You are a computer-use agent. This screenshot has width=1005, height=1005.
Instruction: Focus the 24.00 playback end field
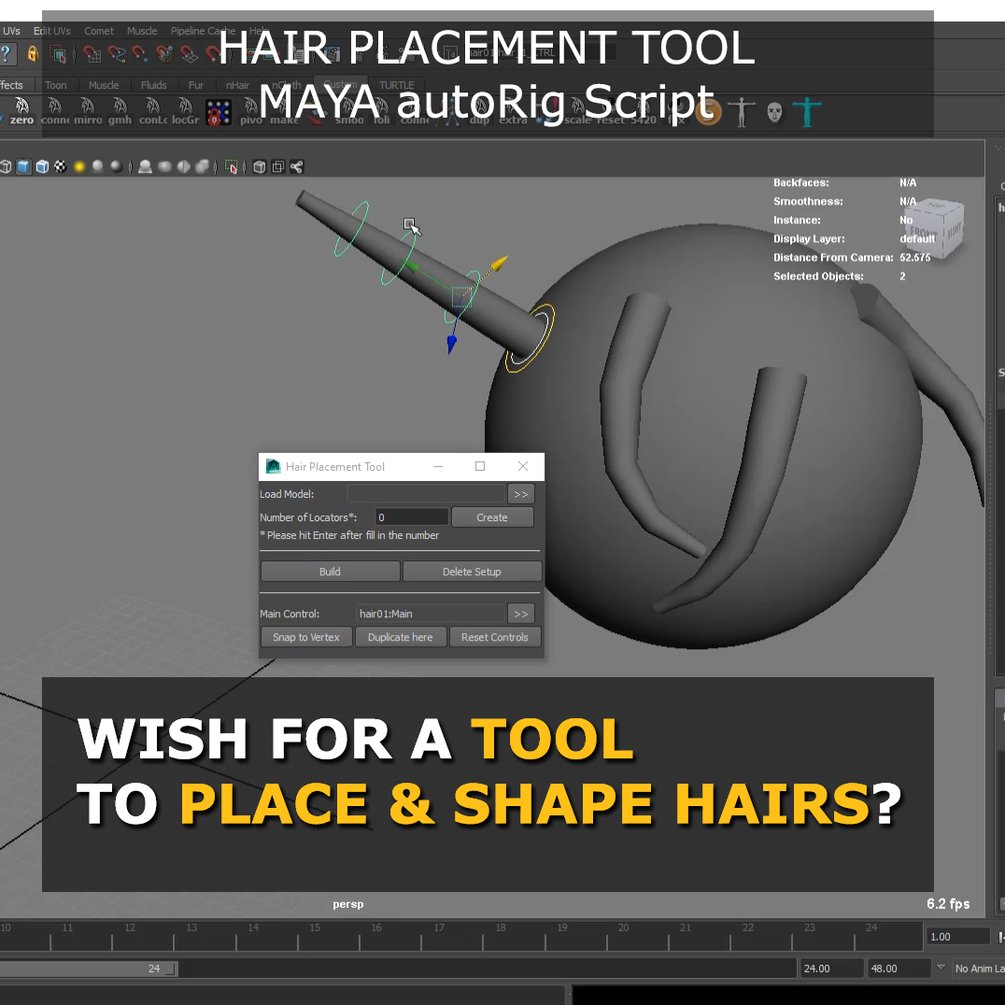(x=831, y=968)
